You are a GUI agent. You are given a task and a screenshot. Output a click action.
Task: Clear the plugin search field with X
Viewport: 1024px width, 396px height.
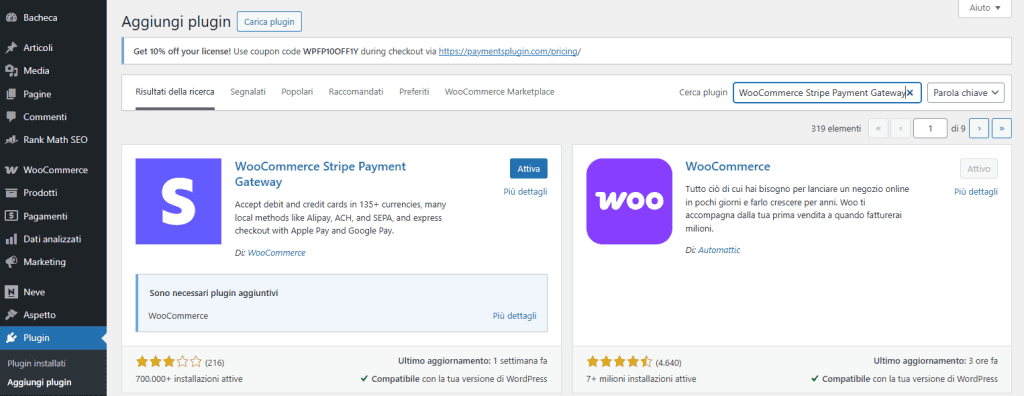[910, 93]
